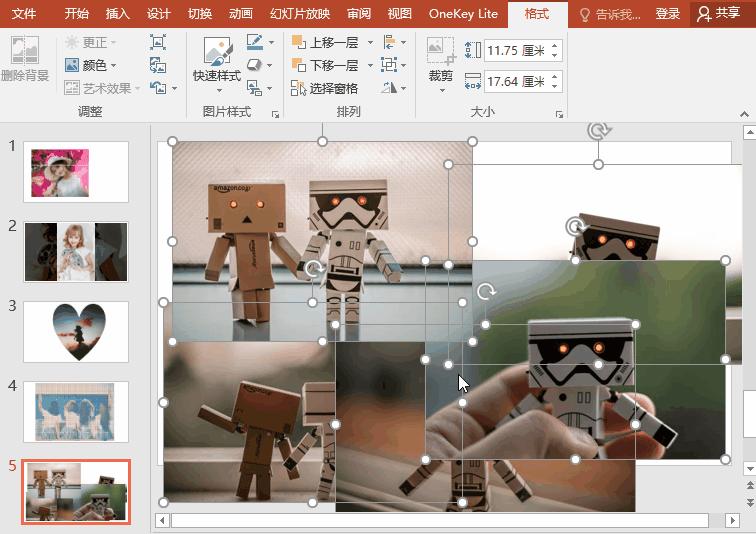The image size is (756, 534).
Task: Switch to the Insert (插入) tab
Action: (x=118, y=14)
